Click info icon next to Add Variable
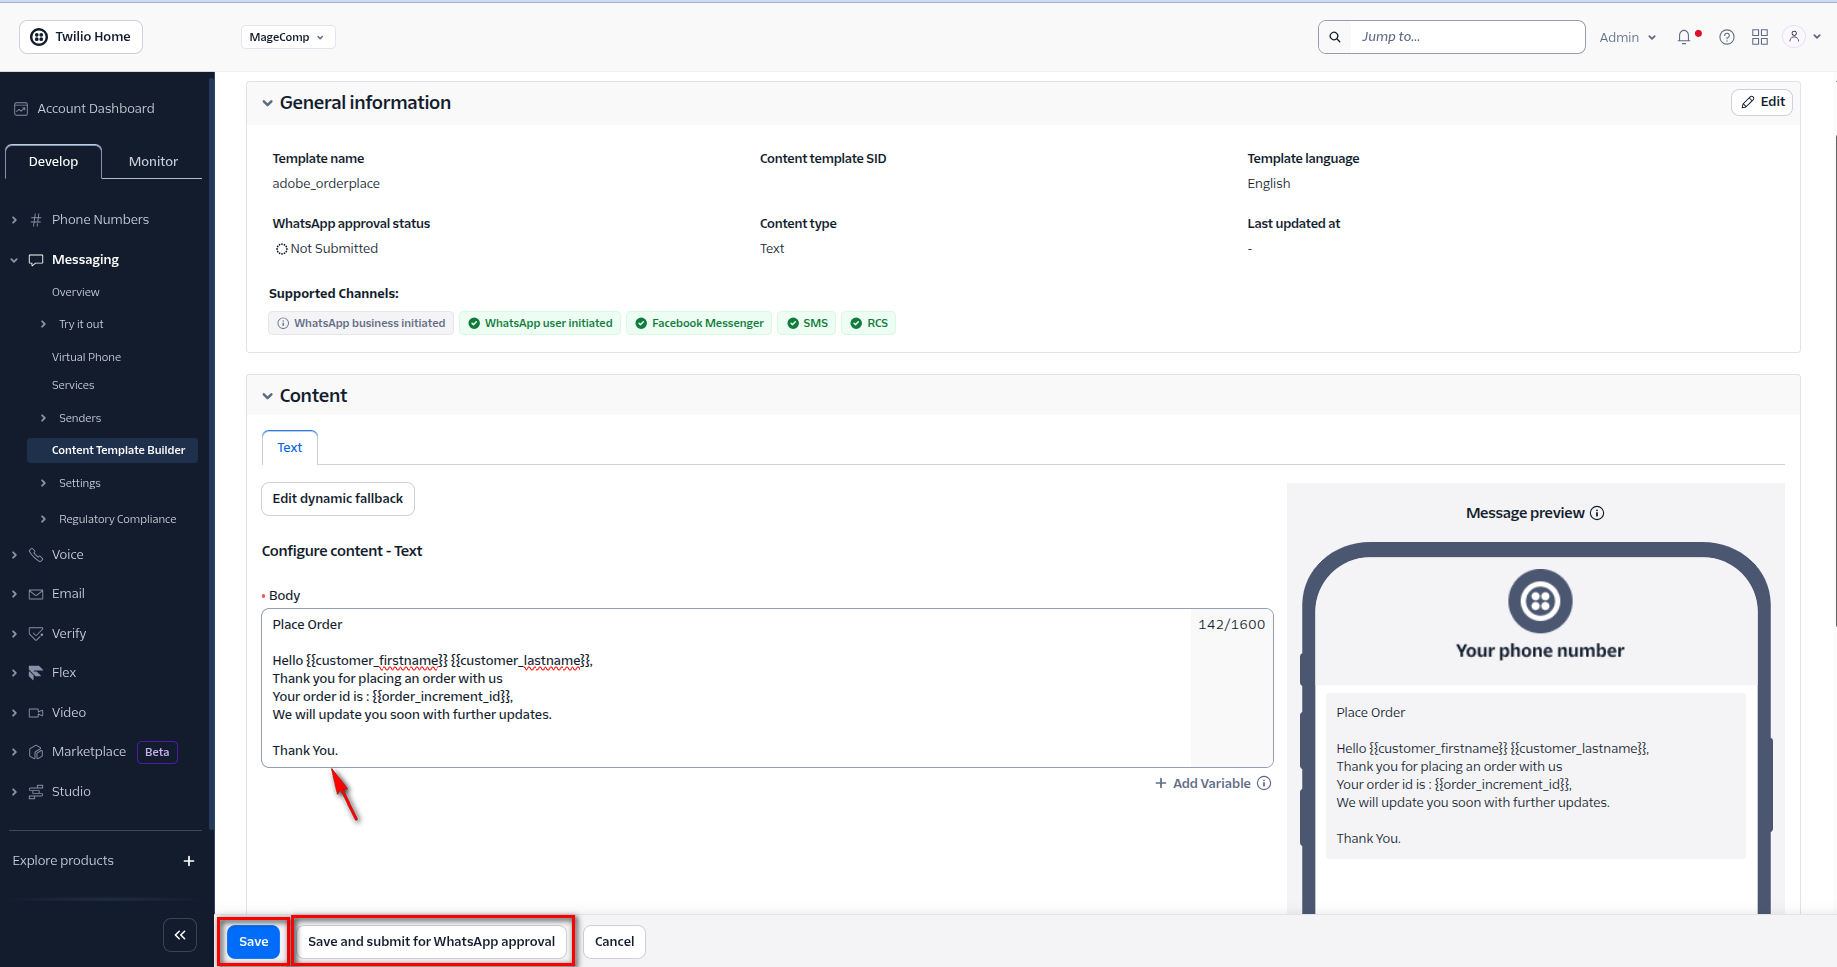1837x967 pixels. (1264, 783)
